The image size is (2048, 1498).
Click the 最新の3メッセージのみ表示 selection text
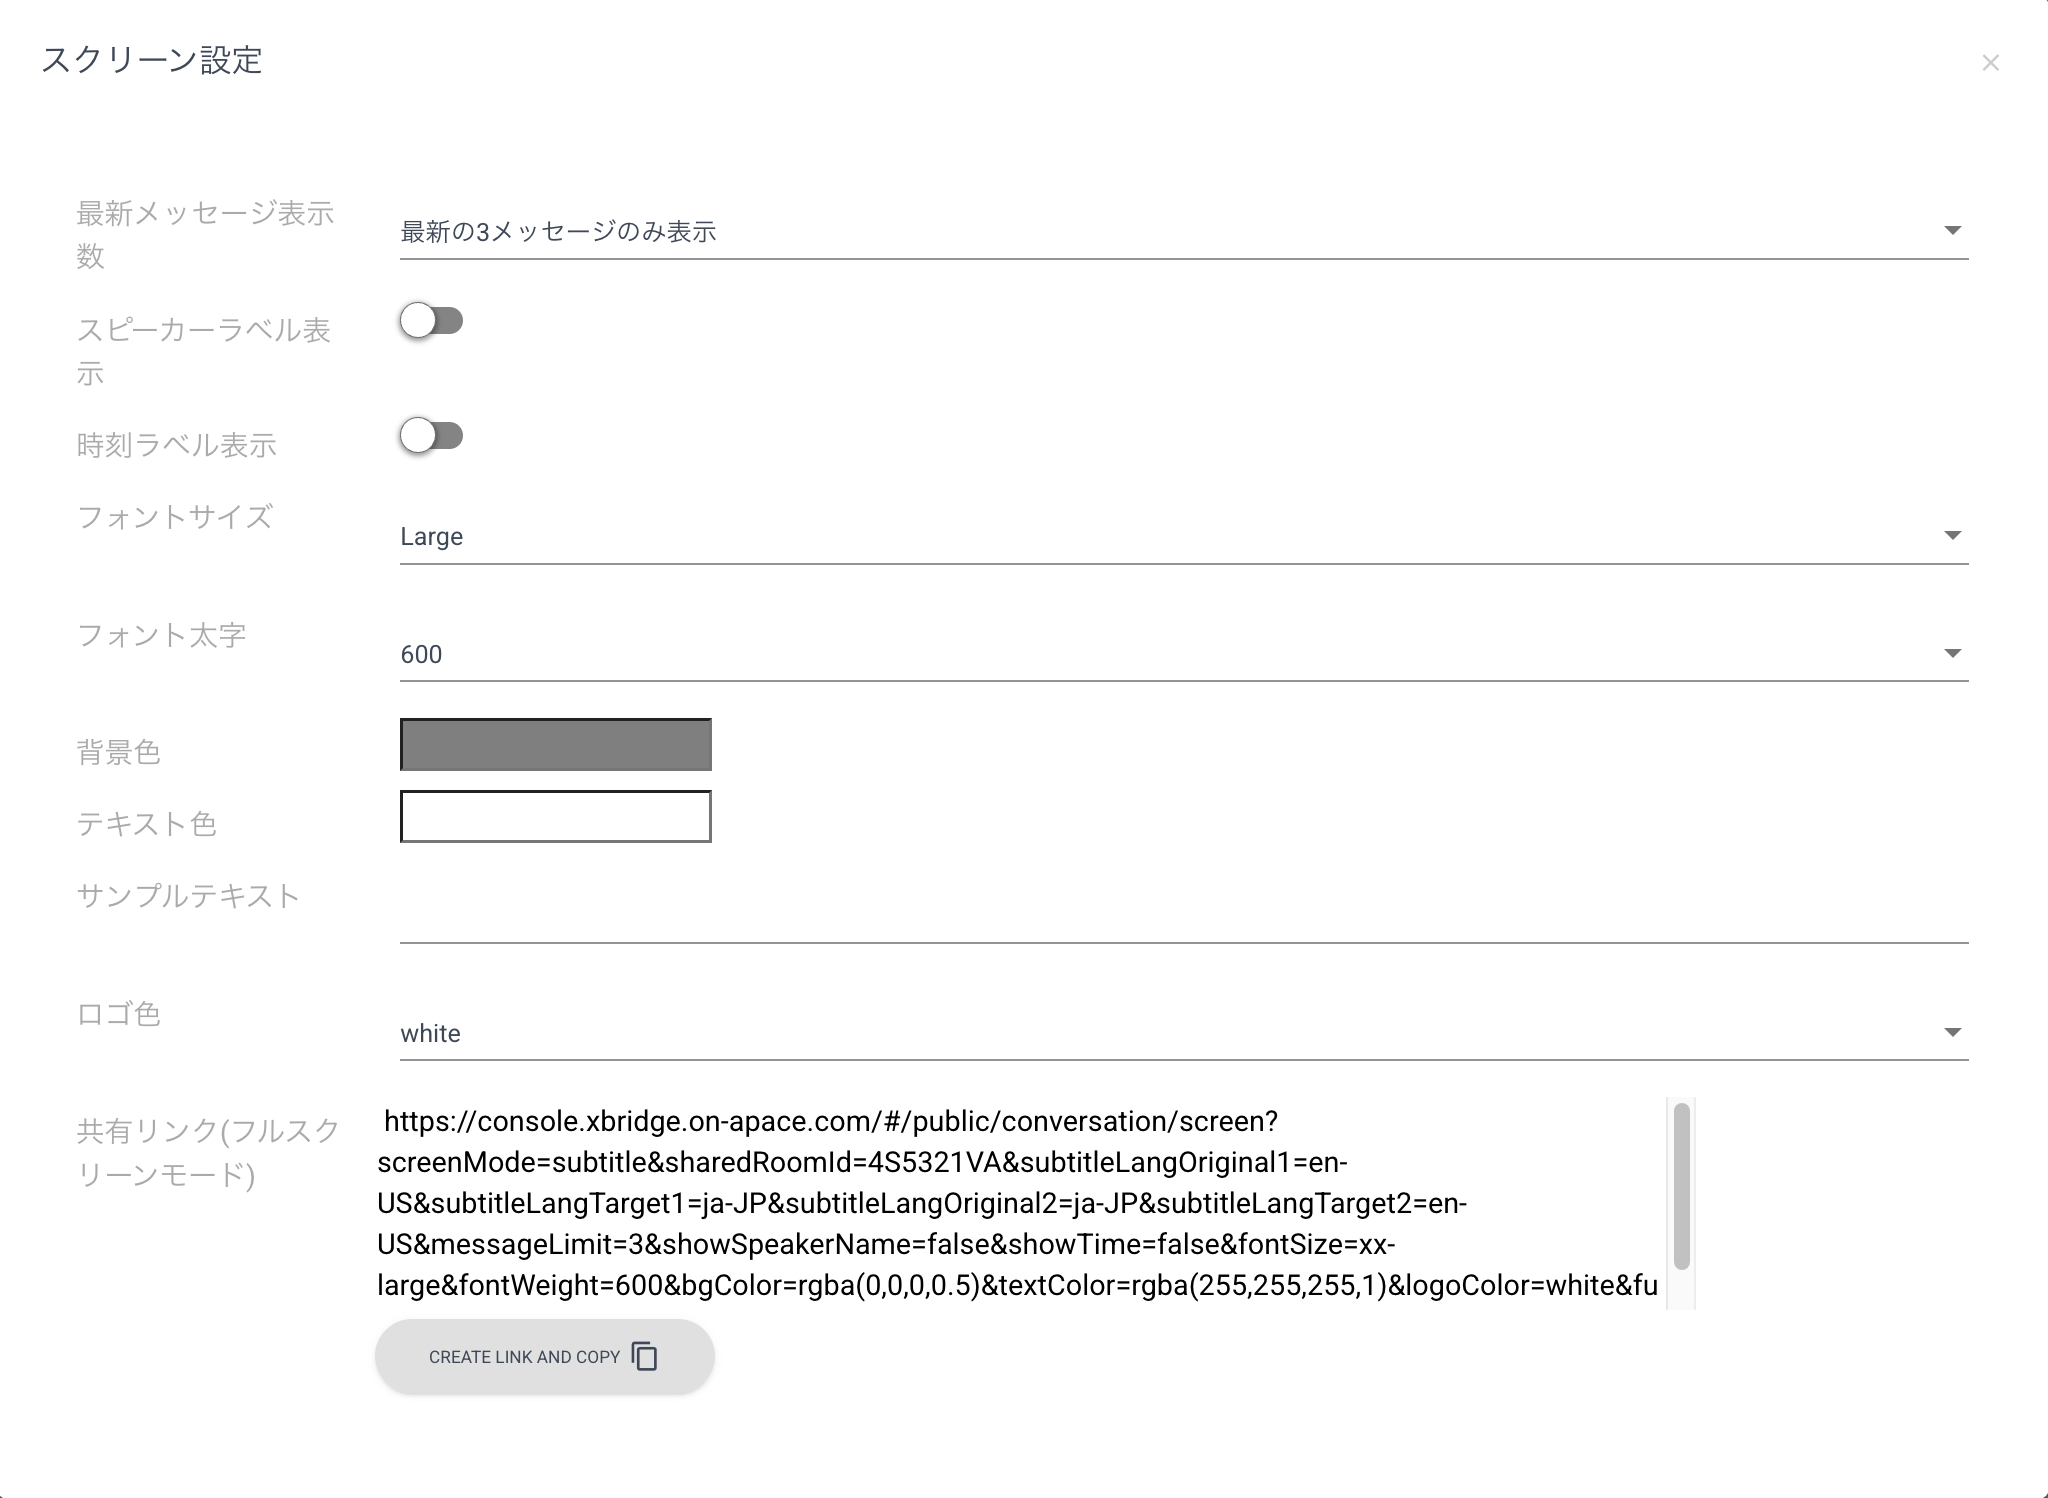[x=558, y=232]
